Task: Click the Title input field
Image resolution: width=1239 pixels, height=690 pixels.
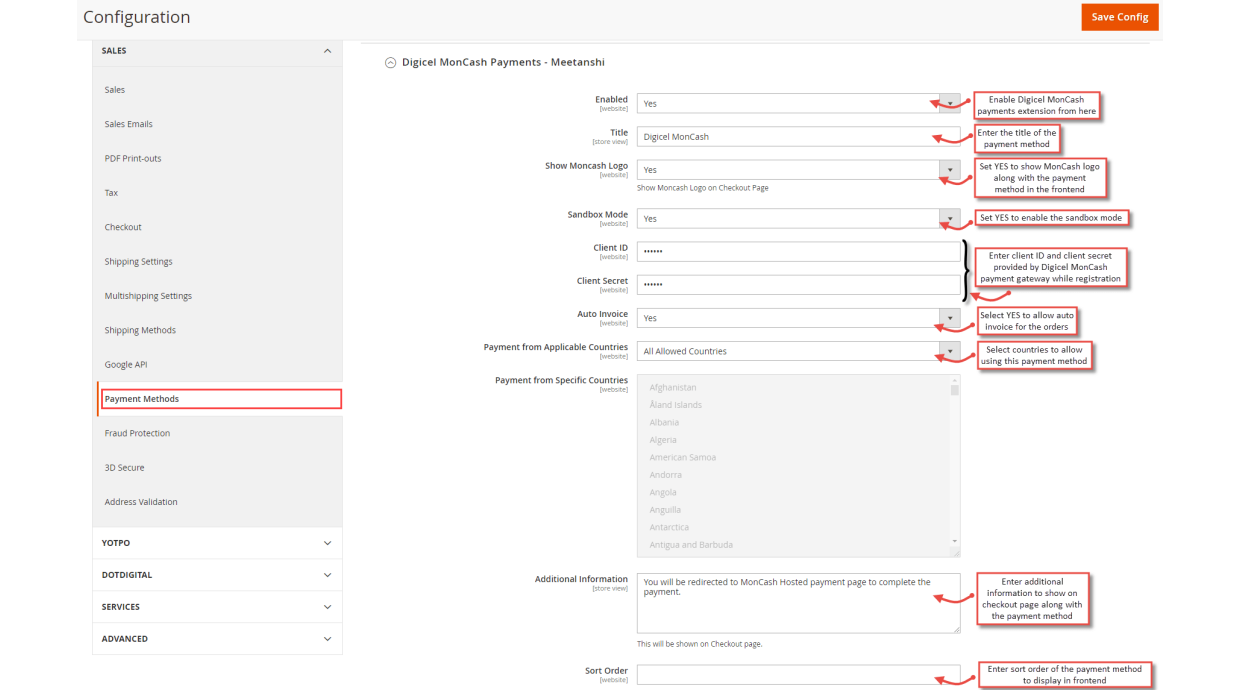Action: (x=798, y=136)
